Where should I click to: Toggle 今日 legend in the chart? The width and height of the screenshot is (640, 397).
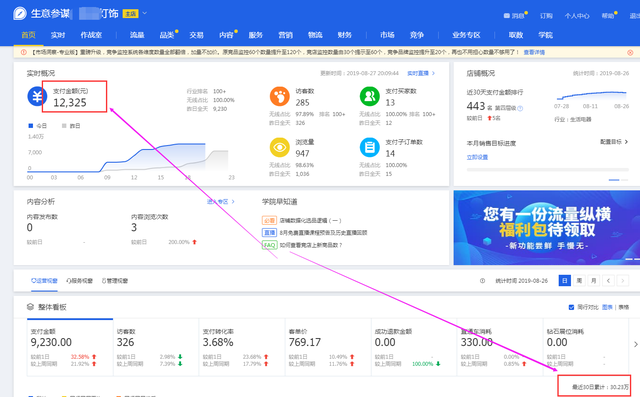pos(38,126)
